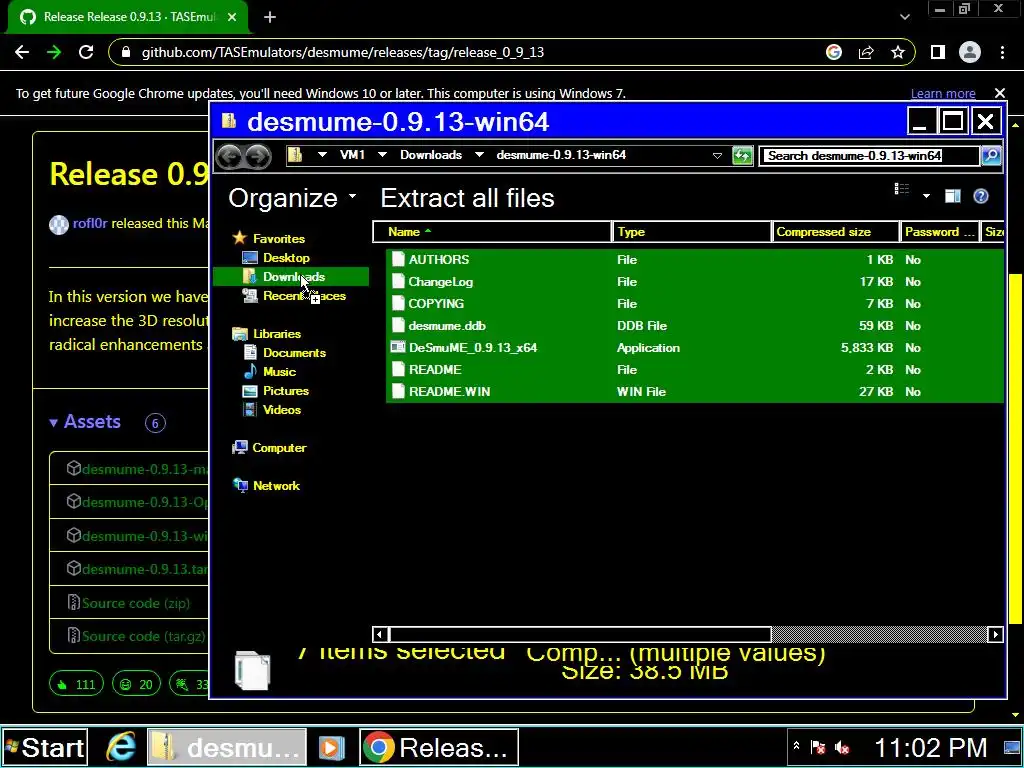Open a new Chrome tab
This screenshot has width=1024, height=768.
pos(270,17)
